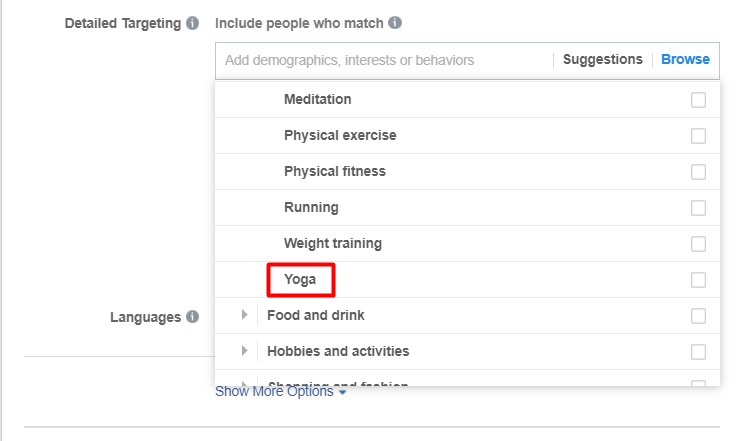
Task: Switch to the Suggestions tab
Action: click(603, 59)
